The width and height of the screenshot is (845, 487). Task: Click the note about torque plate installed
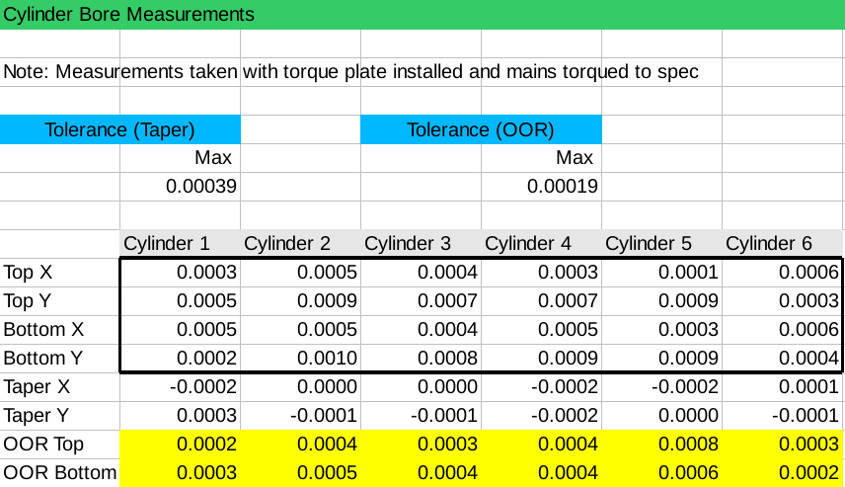(351, 72)
